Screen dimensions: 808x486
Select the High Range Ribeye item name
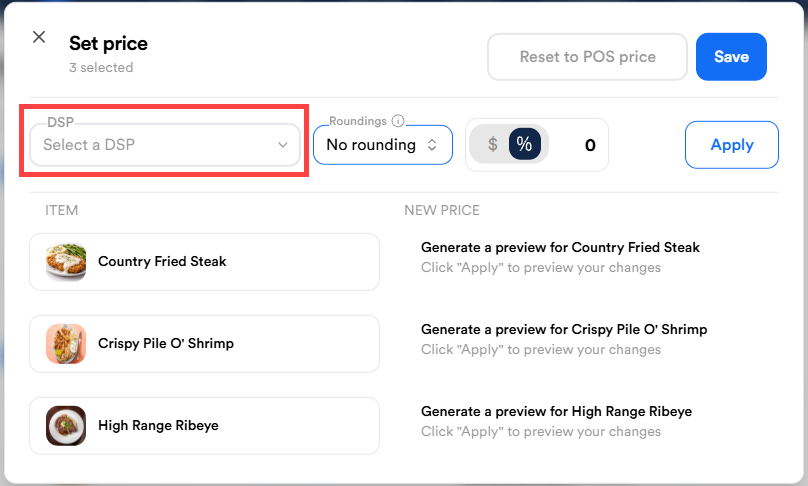click(158, 426)
